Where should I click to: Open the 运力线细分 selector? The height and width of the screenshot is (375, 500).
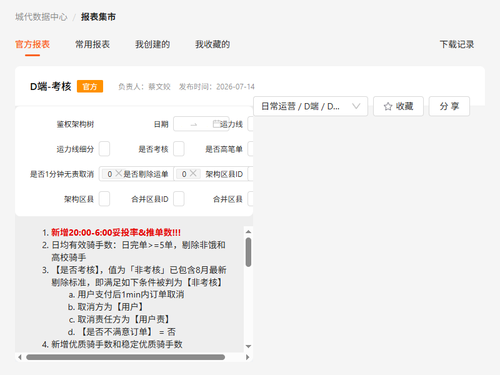tap(104, 149)
